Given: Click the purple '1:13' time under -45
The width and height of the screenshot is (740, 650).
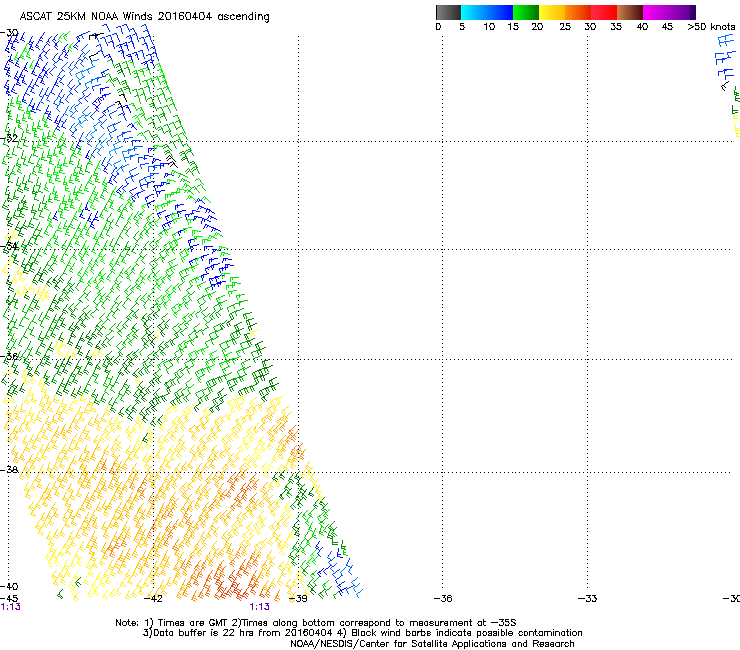Looking at the screenshot, I should coord(10,607).
